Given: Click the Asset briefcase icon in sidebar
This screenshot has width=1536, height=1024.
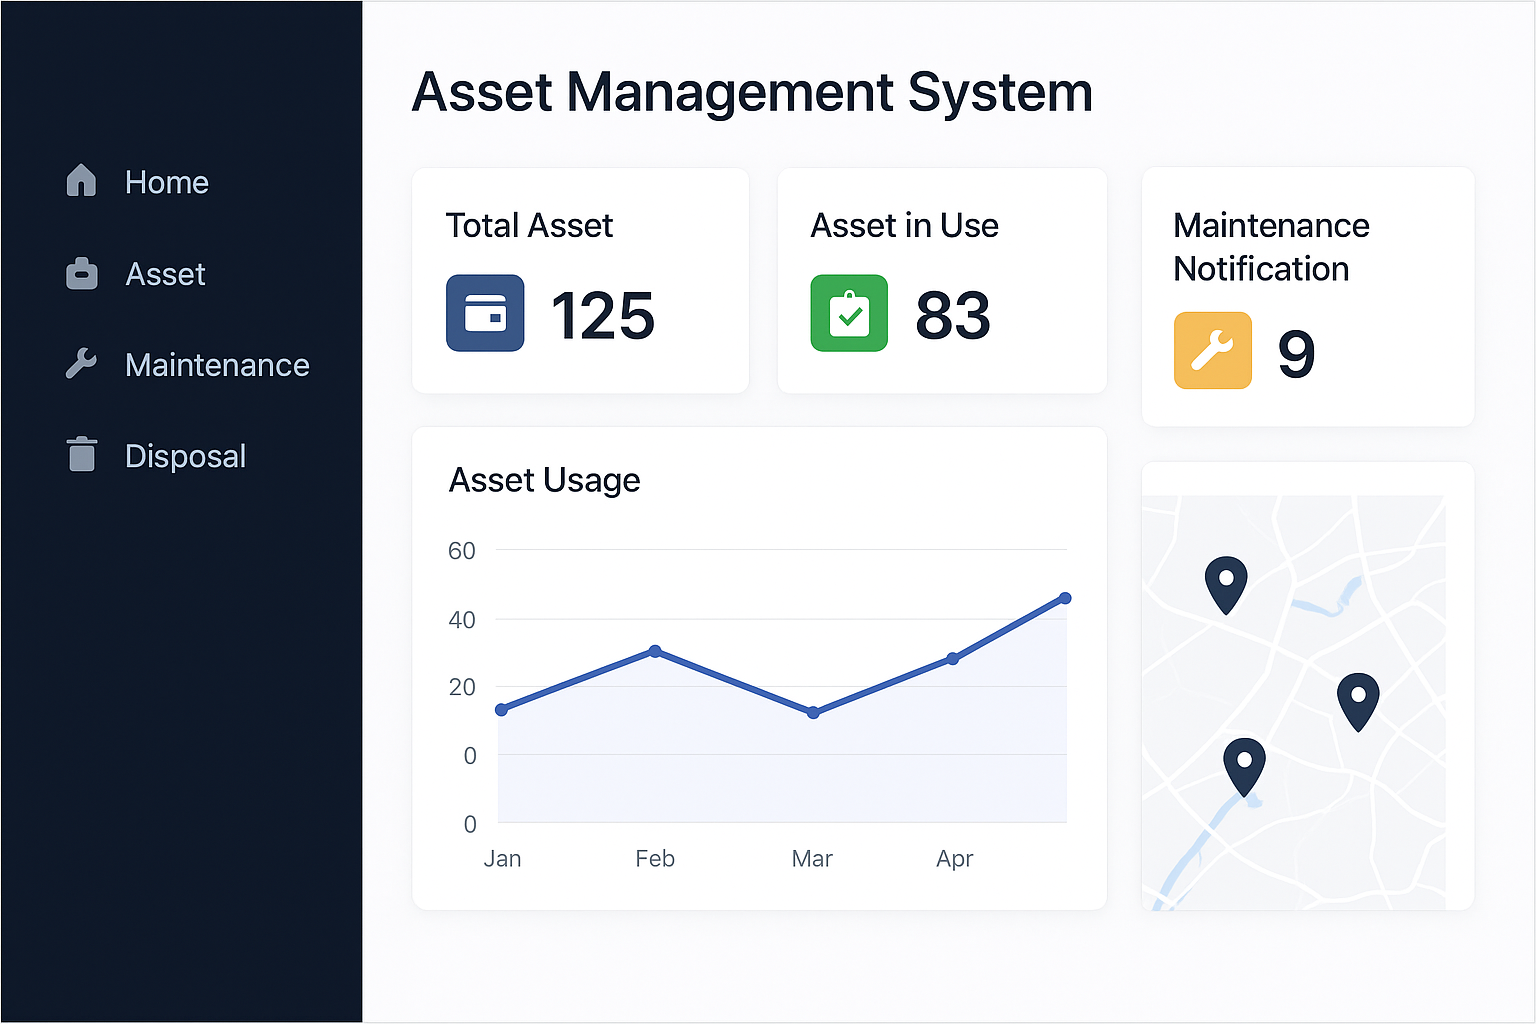Looking at the screenshot, I should (x=81, y=273).
